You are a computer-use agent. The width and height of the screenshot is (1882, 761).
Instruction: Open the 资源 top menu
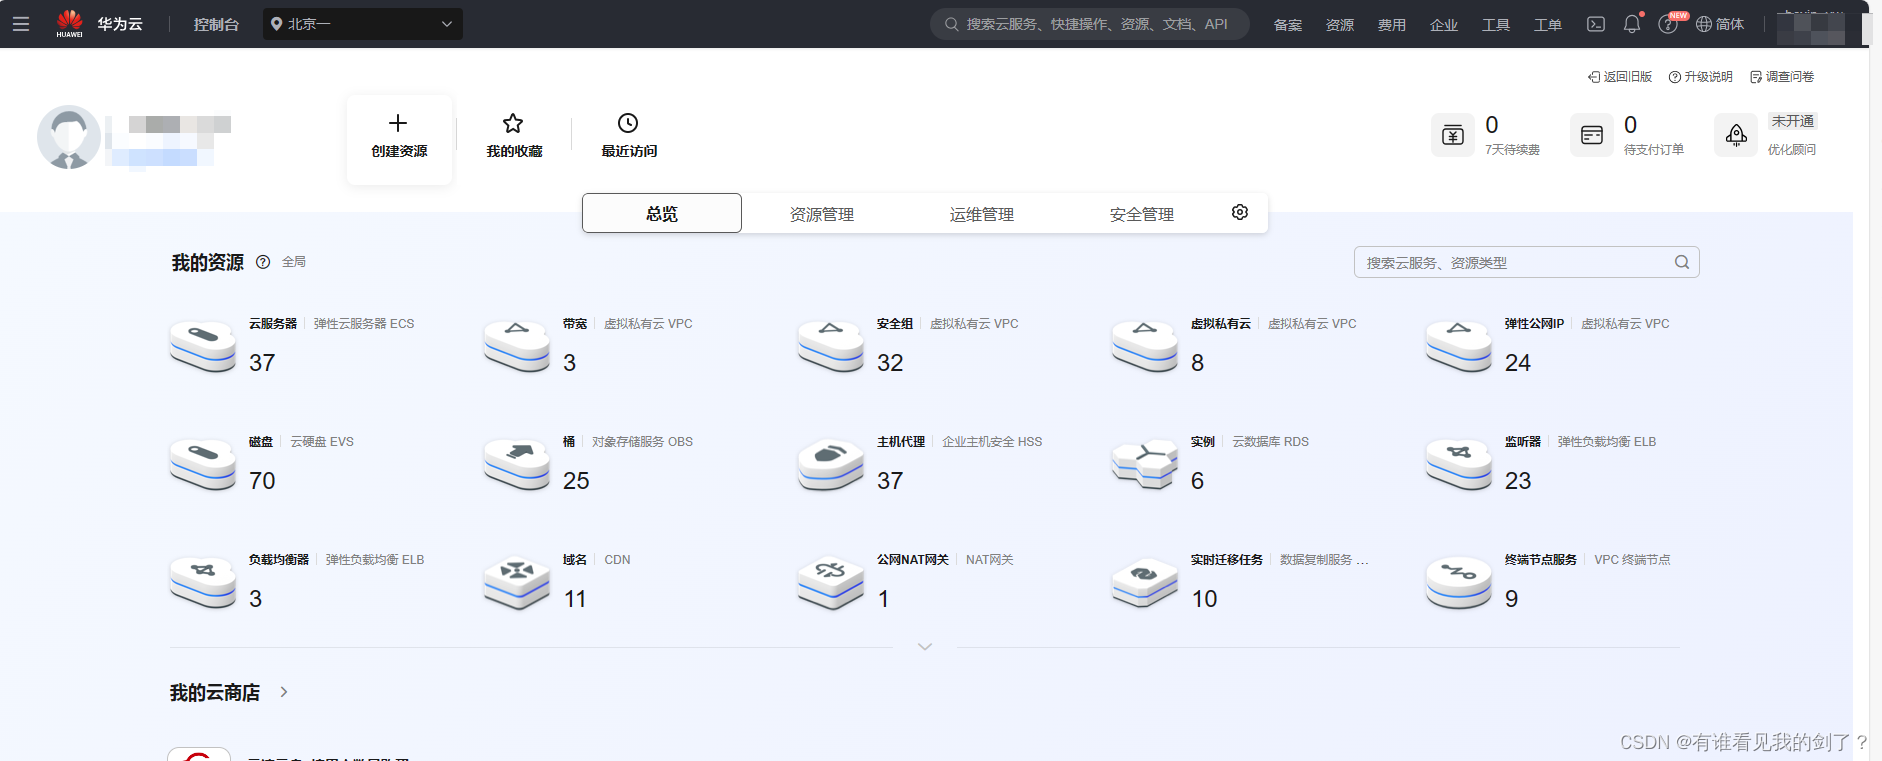click(1340, 25)
